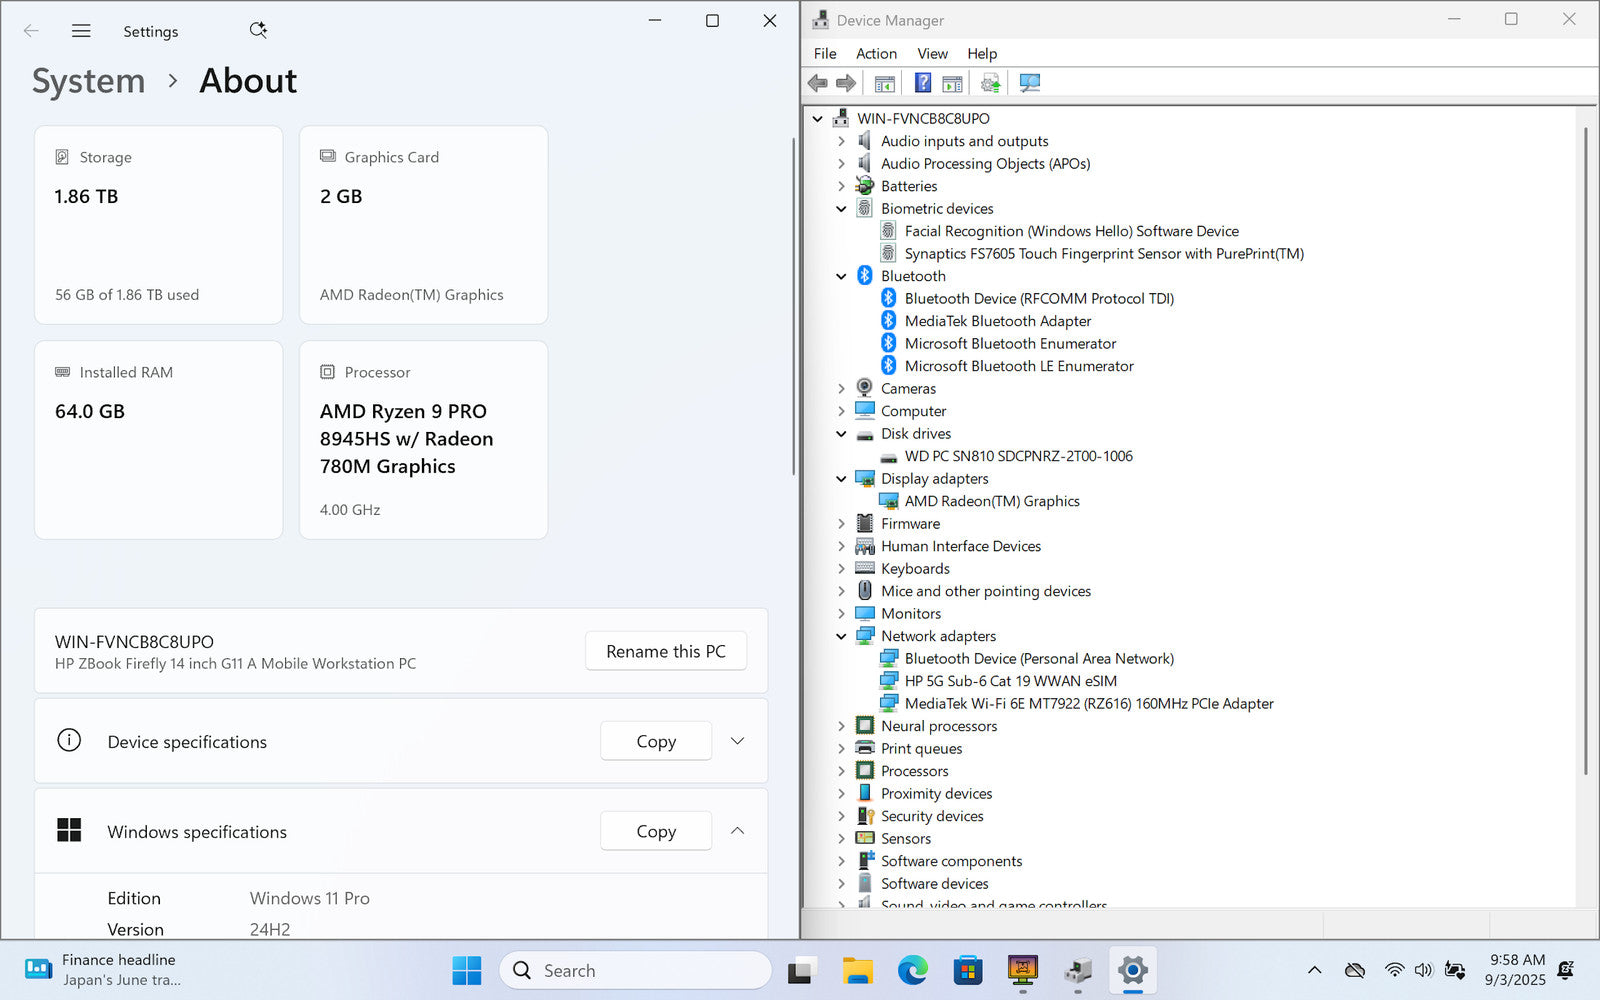Viewport: 1600px width, 1000px height.
Task: Click the Settings window vertical scrollbar
Action: tap(794, 305)
